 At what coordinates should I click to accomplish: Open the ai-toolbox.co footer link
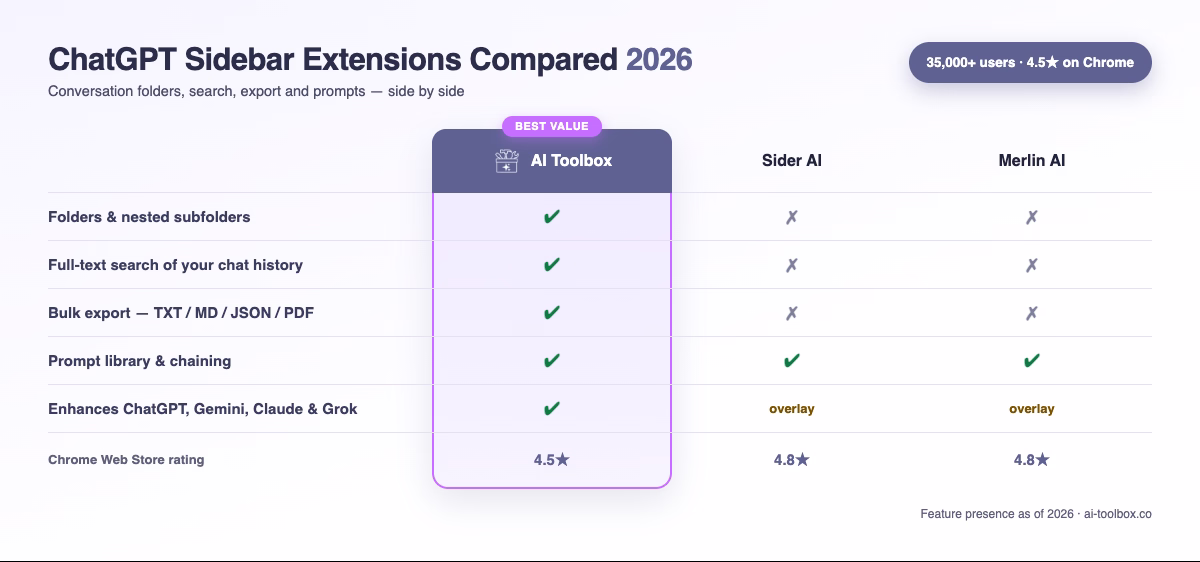point(1118,514)
